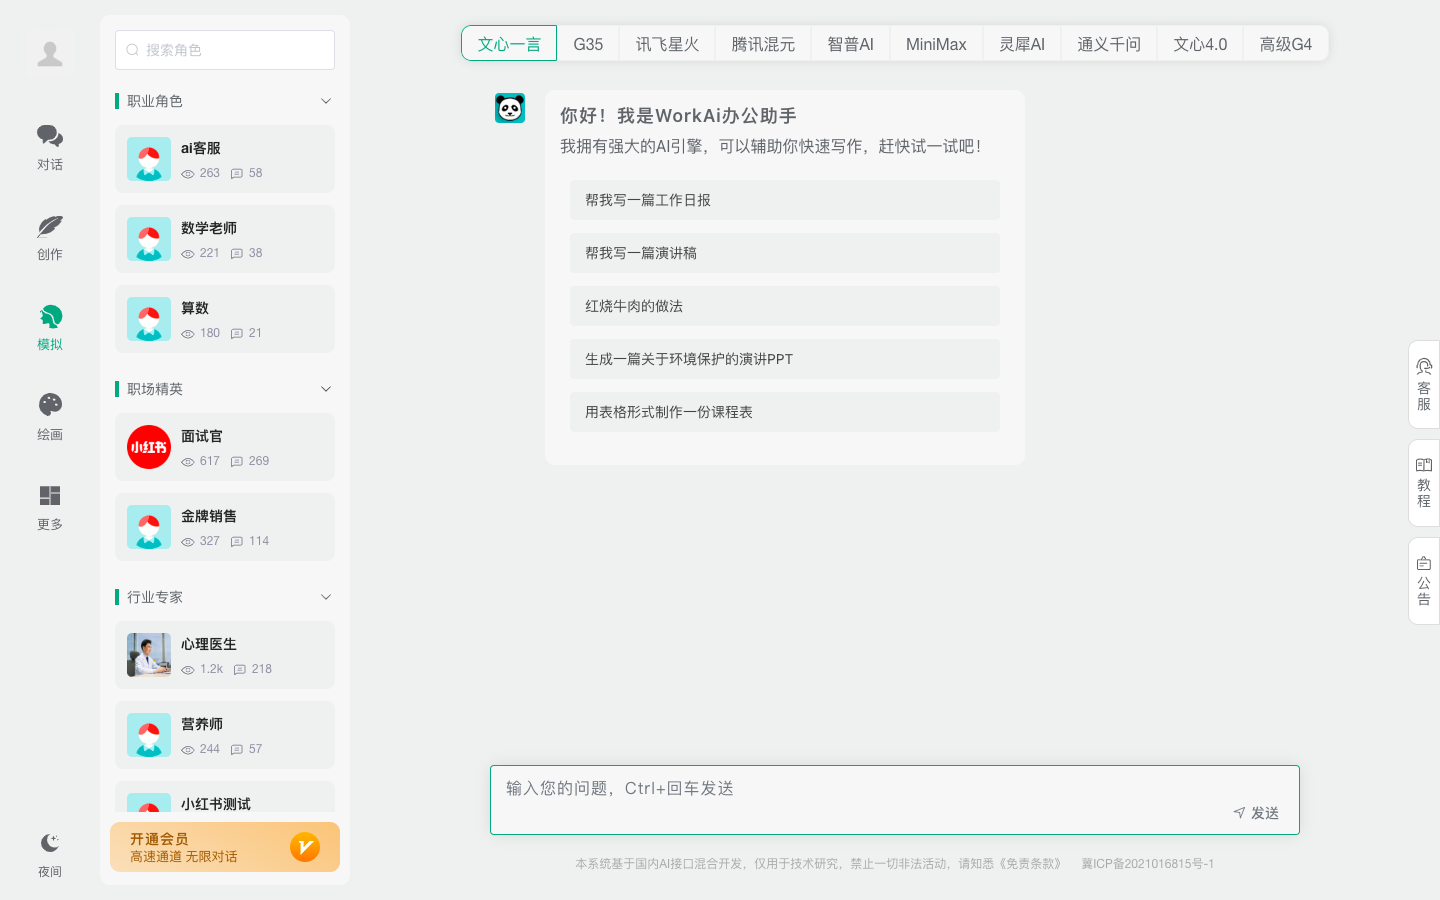Open the 模拟 simulation section

50,328
